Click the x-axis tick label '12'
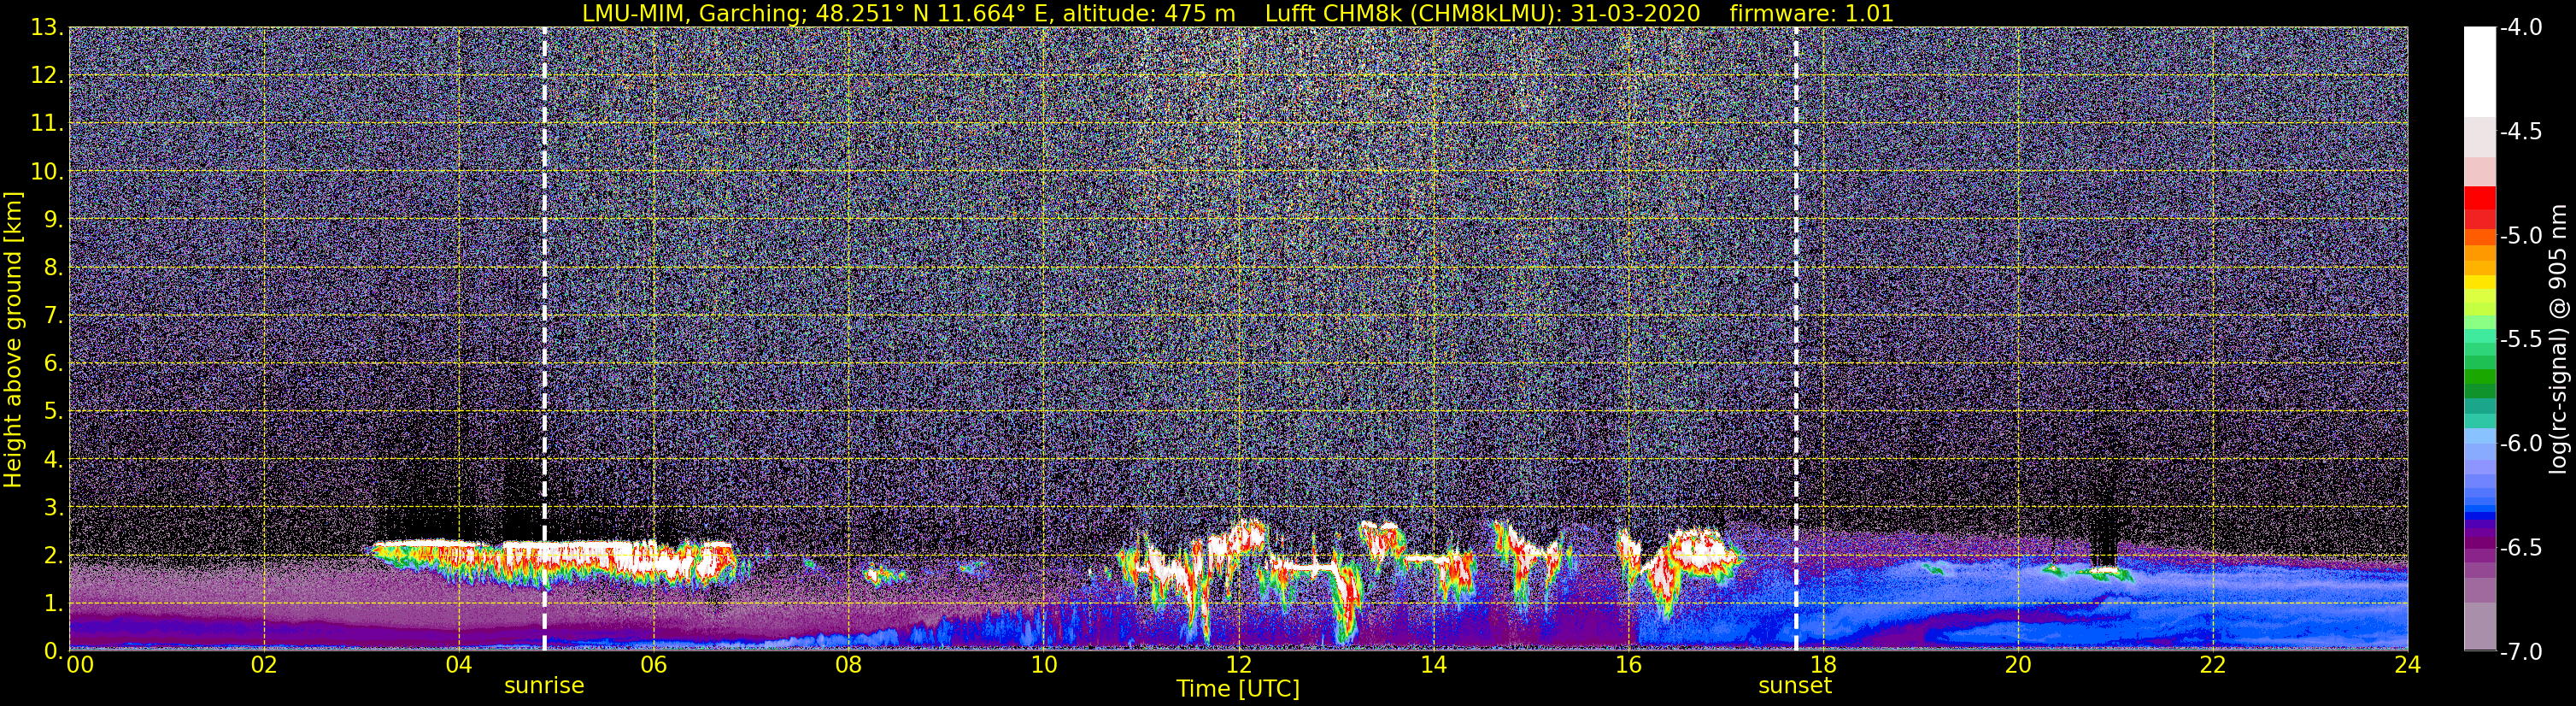2576x706 pixels. pyautogui.click(x=1238, y=665)
